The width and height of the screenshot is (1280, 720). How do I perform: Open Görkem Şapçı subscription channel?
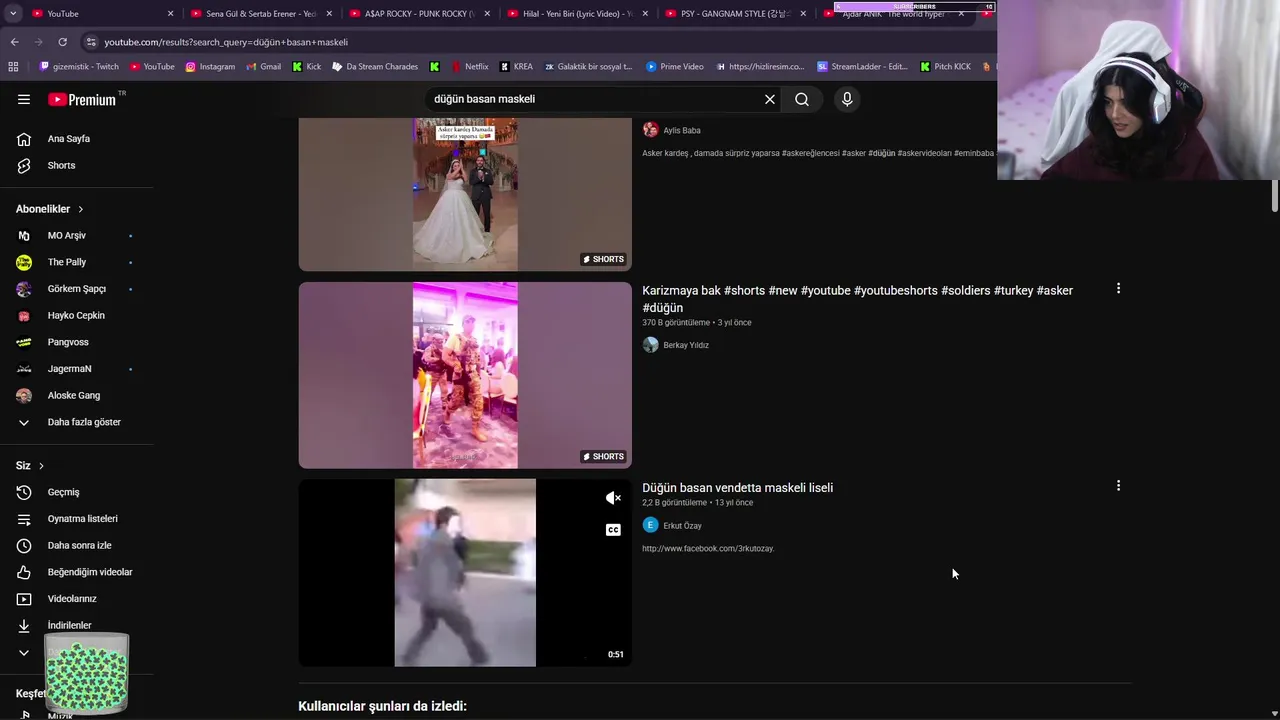tap(76, 289)
